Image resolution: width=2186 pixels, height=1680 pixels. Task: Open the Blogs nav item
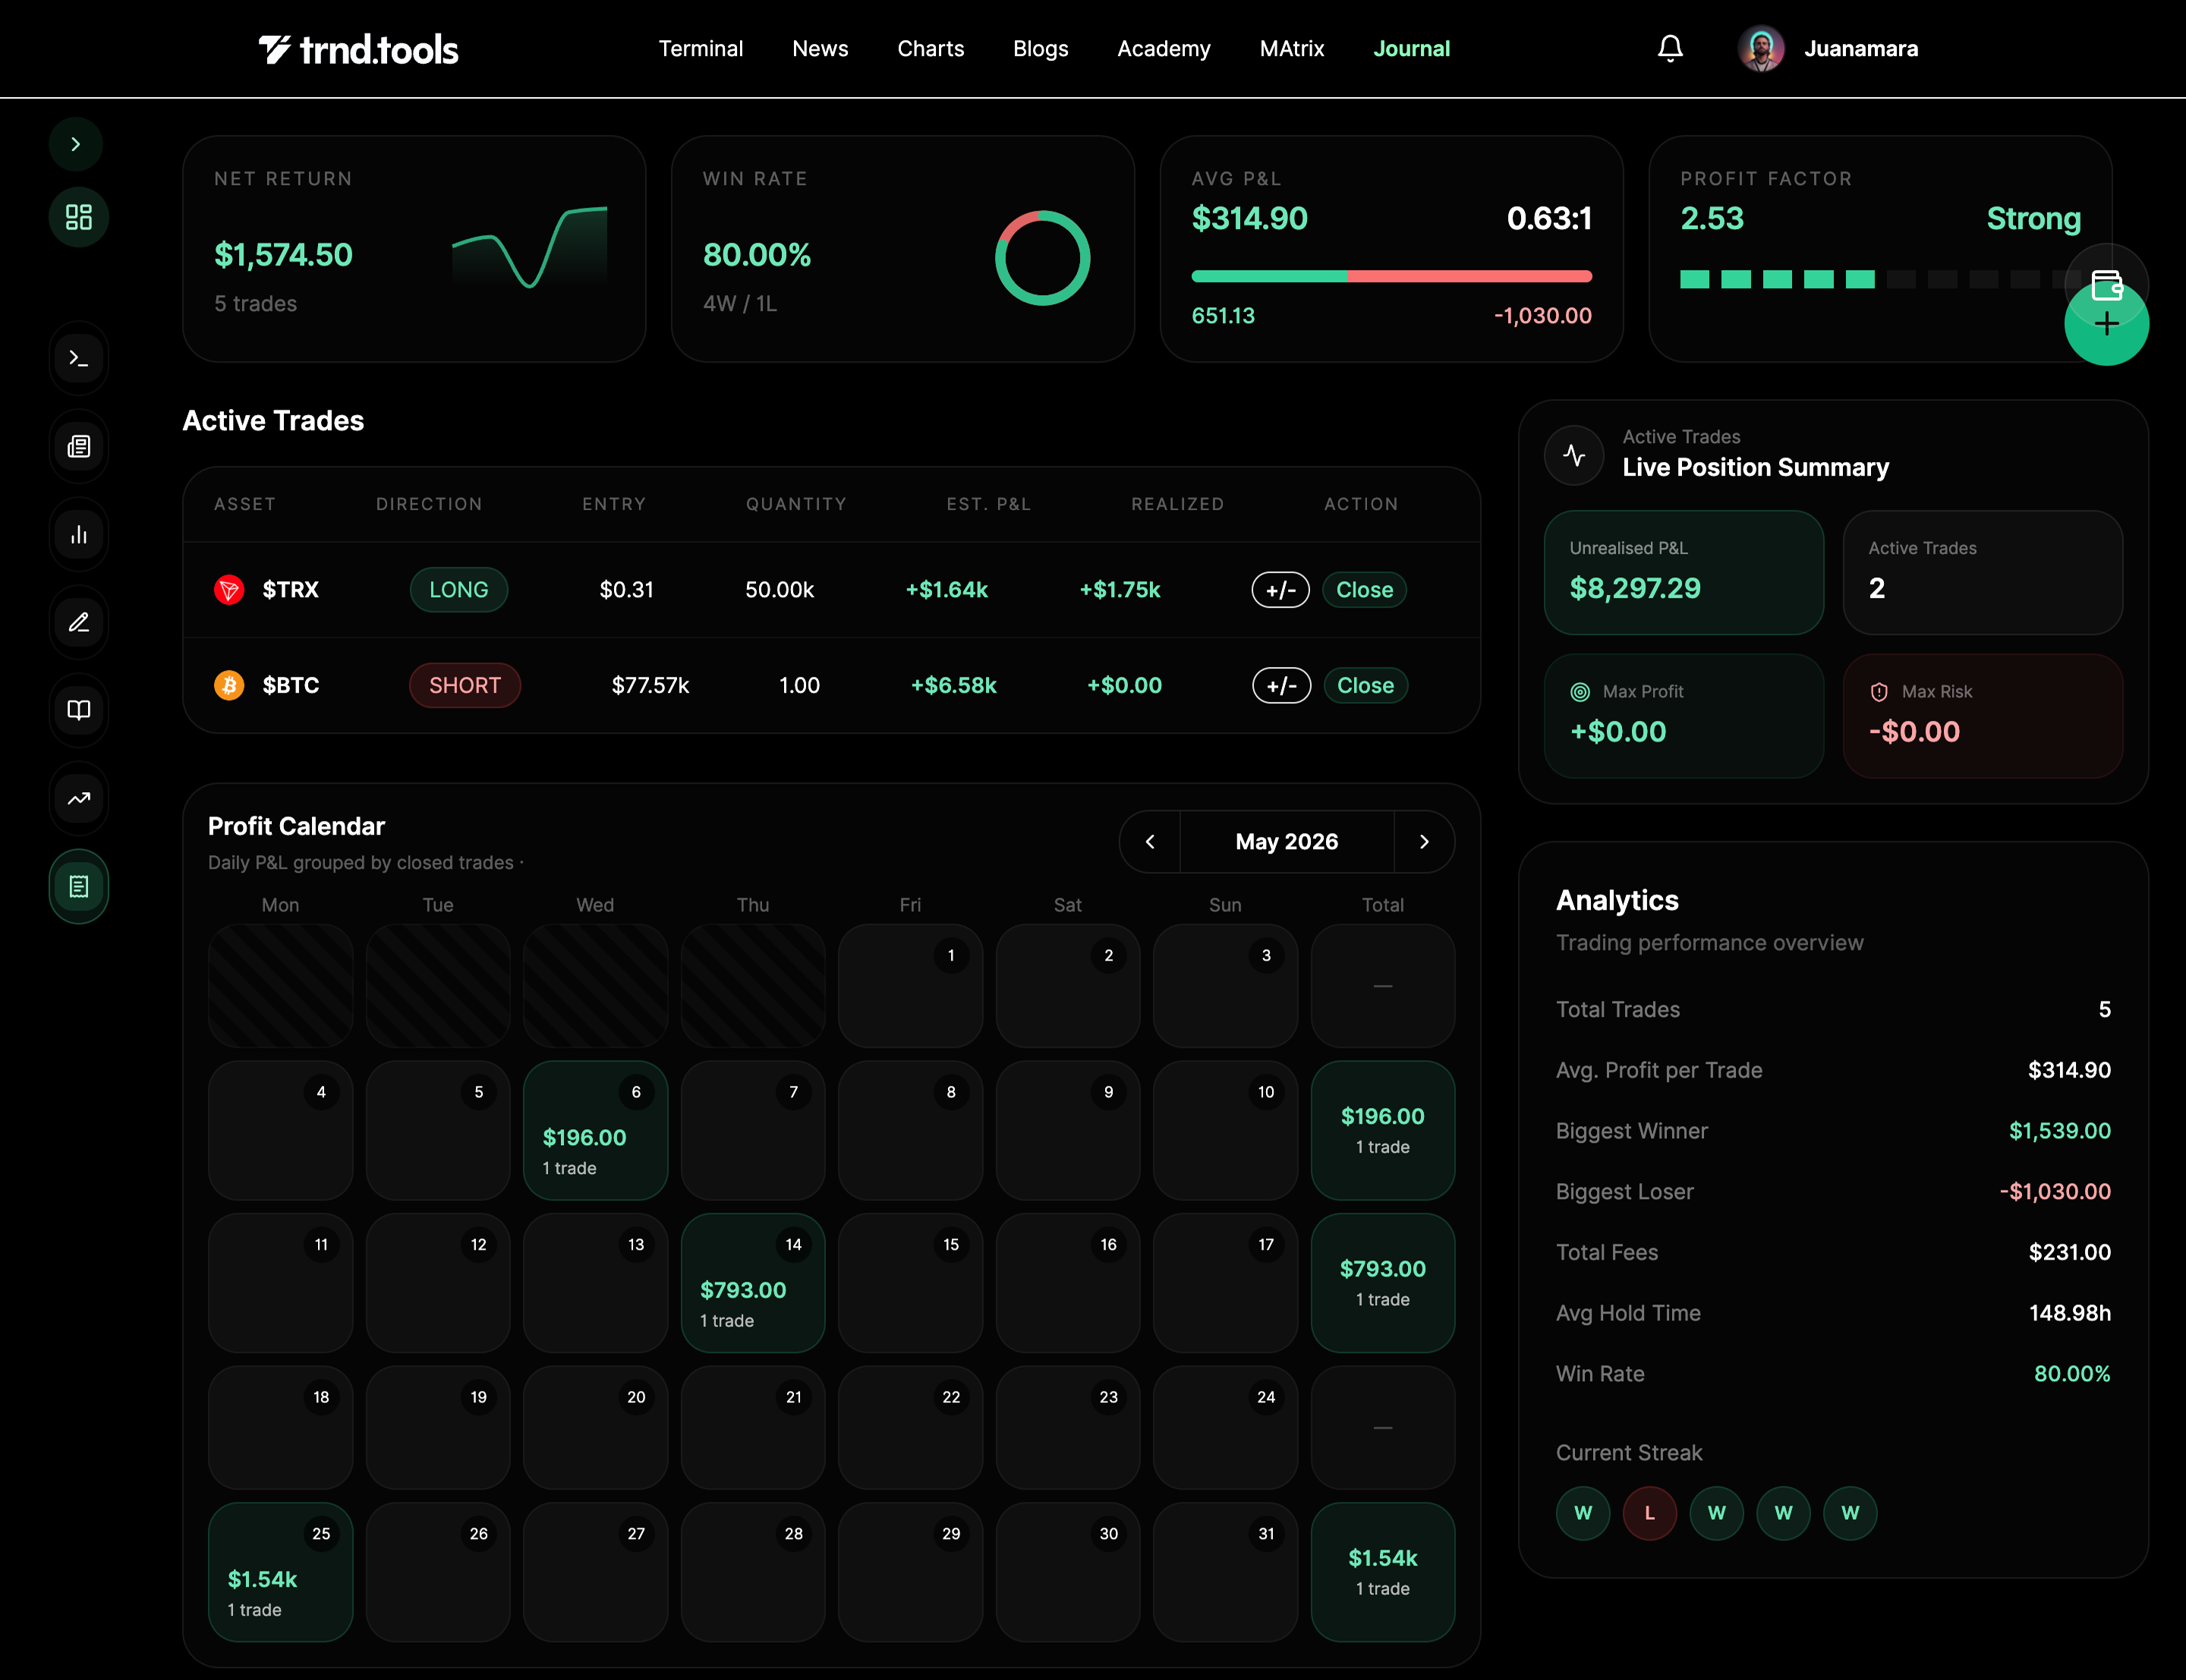click(1041, 49)
